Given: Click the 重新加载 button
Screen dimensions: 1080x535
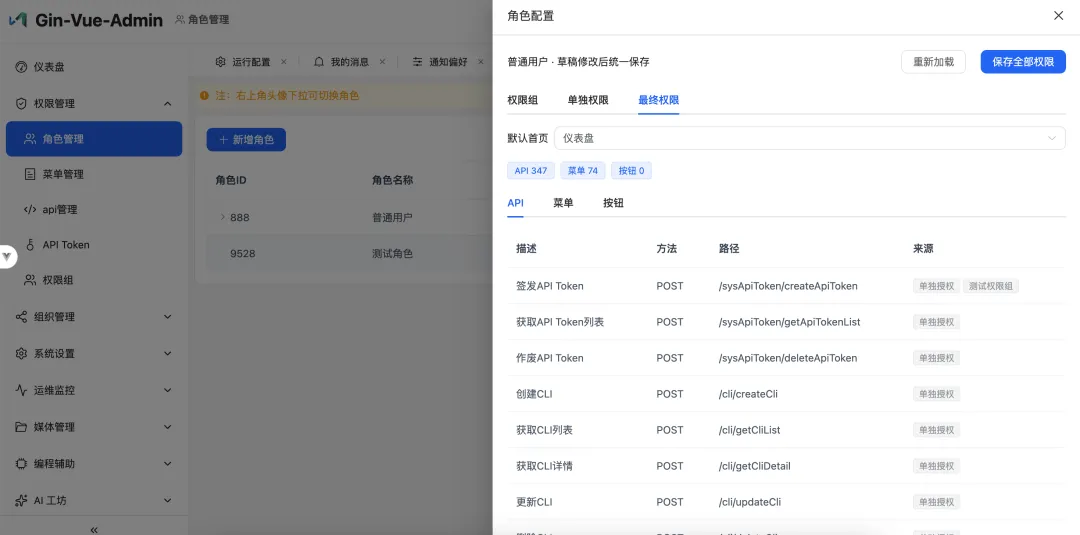Looking at the screenshot, I should click(x=933, y=61).
